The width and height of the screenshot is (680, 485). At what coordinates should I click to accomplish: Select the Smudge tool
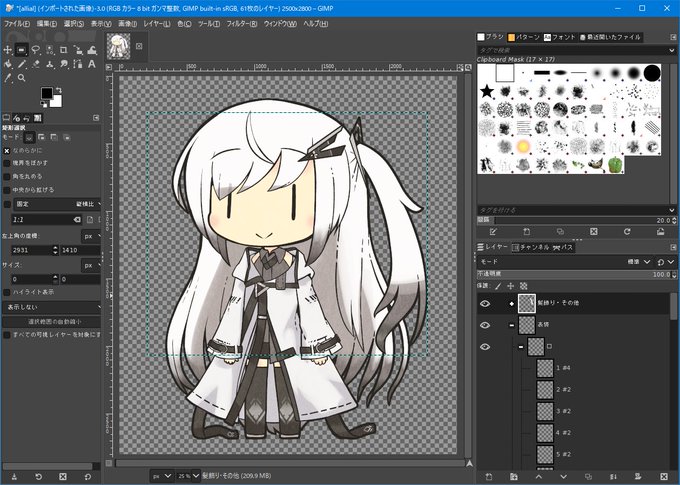63,64
